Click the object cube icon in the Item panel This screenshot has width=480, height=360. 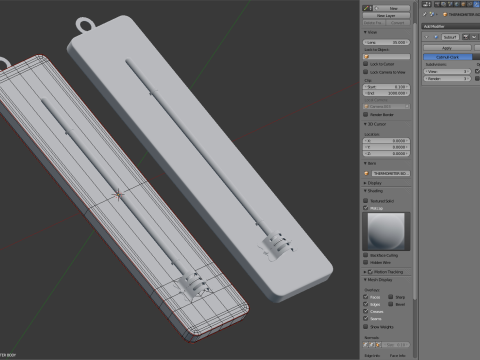pyautogui.click(x=366, y=173)
